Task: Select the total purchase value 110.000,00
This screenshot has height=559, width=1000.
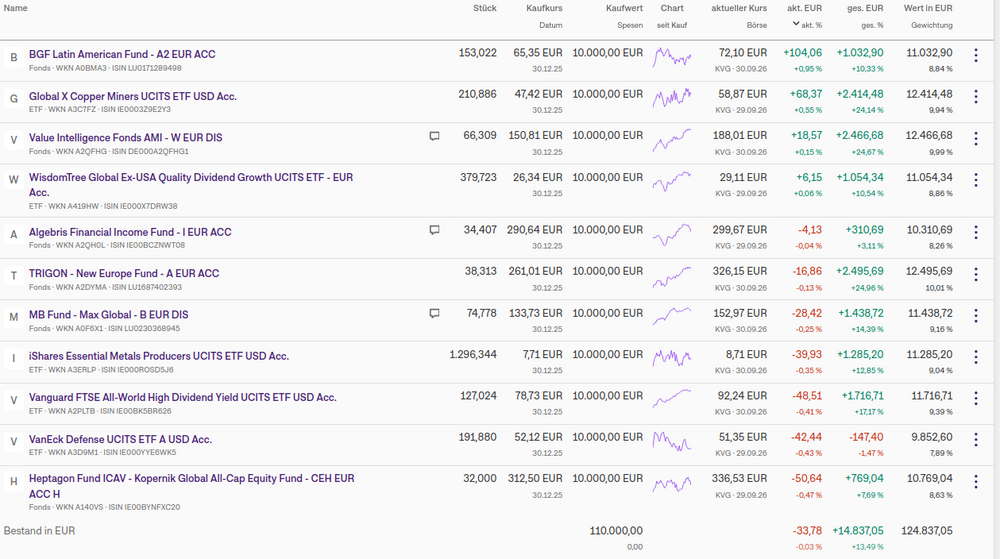Action: (x=616, y=531)
